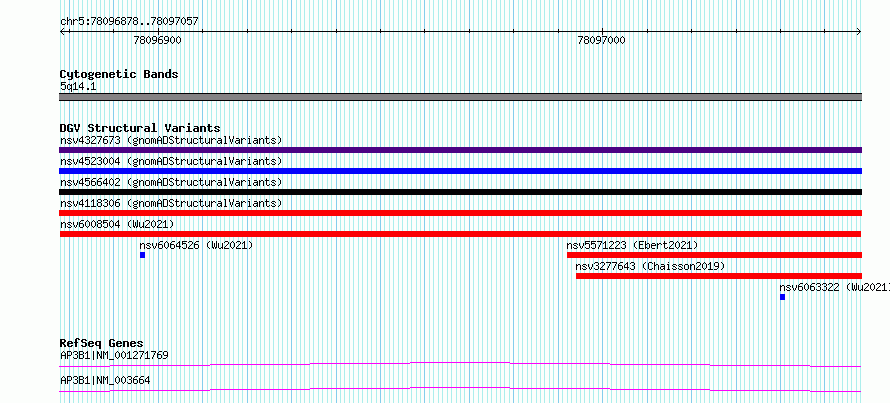Screen dimensions: 890x403
Task: Select the gray 5q14.1 cytogenetic band bar
Action: pos(460,97)
